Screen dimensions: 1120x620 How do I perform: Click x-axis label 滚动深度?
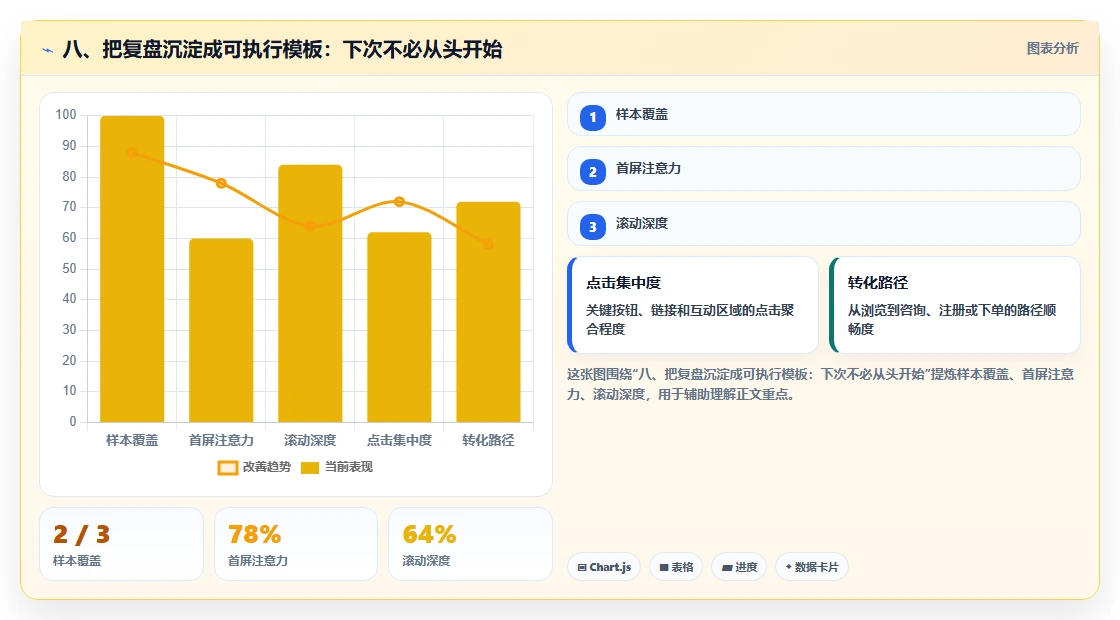[310, 441]
